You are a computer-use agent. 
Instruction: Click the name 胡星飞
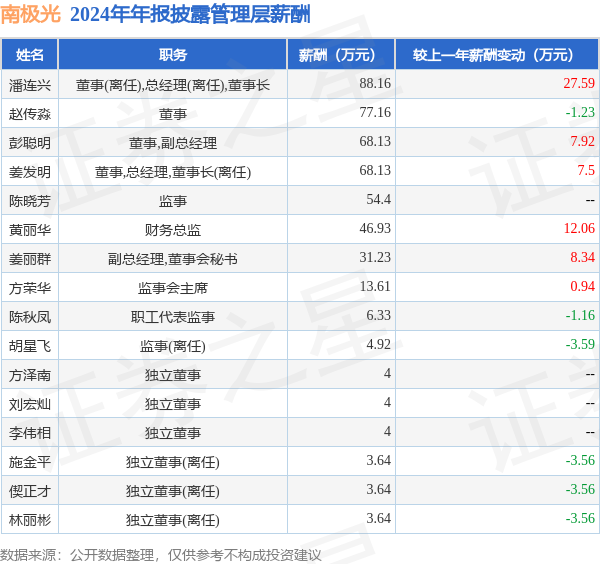tap(30, 346)
